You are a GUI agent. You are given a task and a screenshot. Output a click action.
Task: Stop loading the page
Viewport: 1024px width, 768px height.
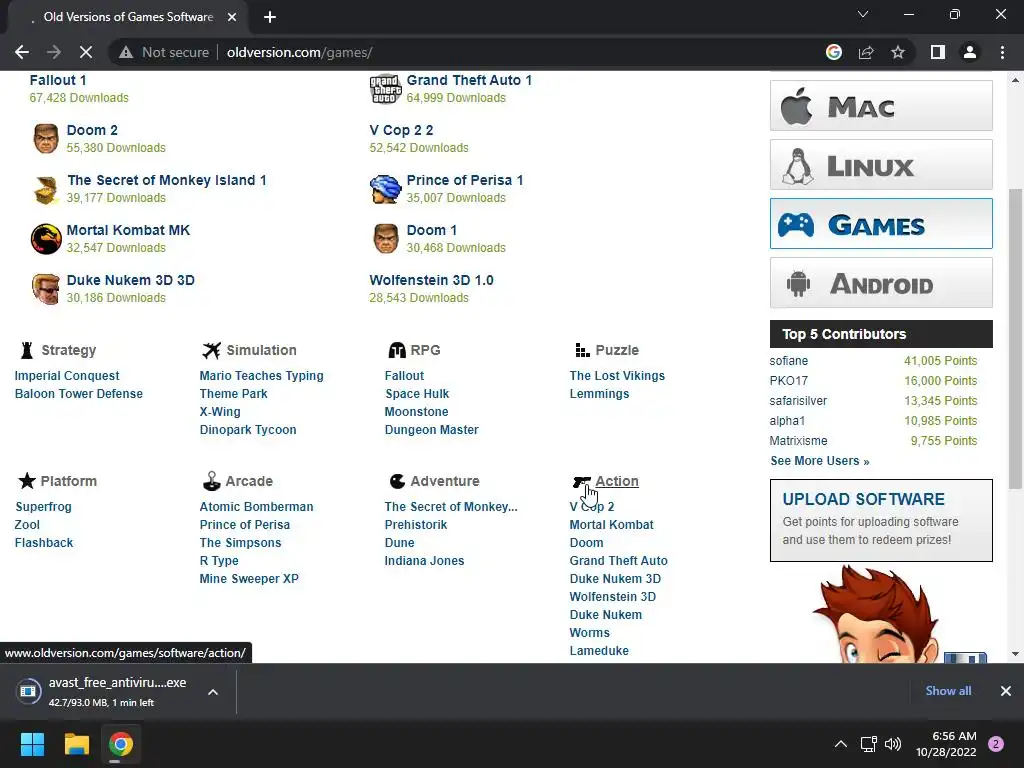click(86, 52)
